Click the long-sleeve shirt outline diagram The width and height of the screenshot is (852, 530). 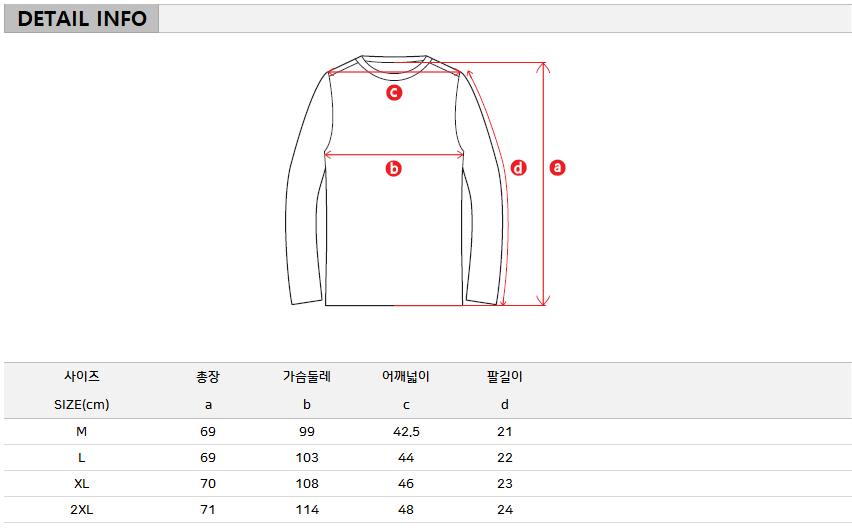(x=396, y=180)
